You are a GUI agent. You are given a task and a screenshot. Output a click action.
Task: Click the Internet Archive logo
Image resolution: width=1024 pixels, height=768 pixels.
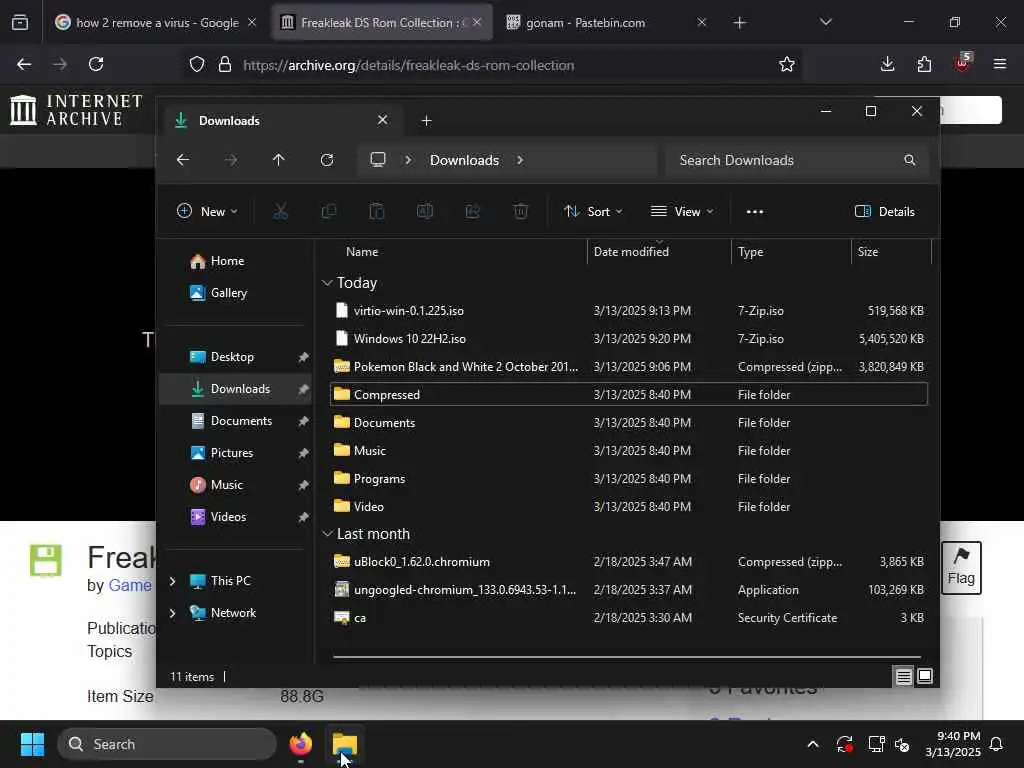76,109
